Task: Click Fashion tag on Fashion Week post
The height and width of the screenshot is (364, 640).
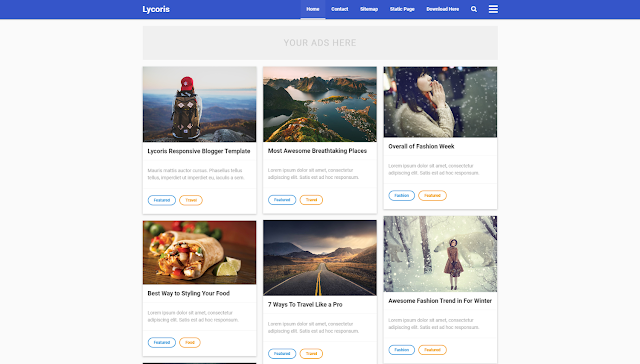Action: coord(402,195)
